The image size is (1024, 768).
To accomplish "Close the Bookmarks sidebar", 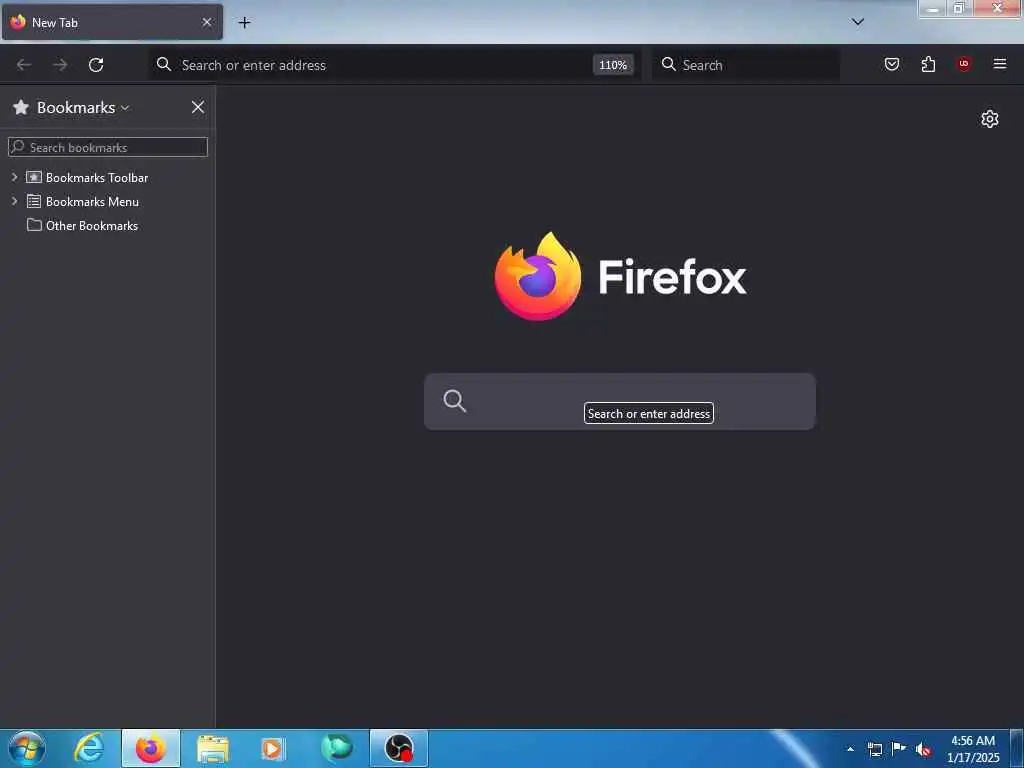I will (x=198, y=107).
